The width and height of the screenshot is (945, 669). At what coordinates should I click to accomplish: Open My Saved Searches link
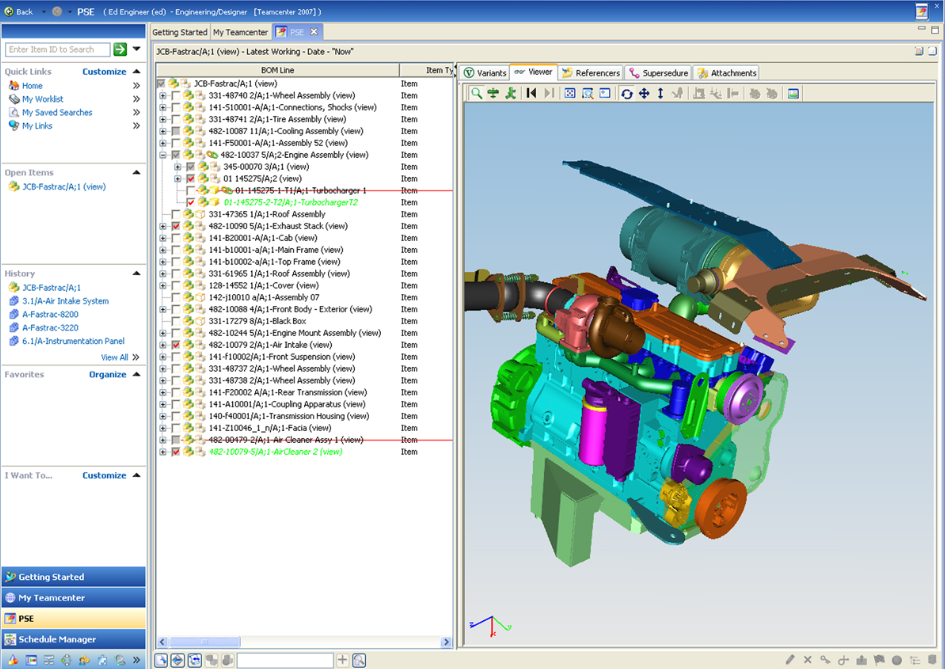tap(57, 112)
